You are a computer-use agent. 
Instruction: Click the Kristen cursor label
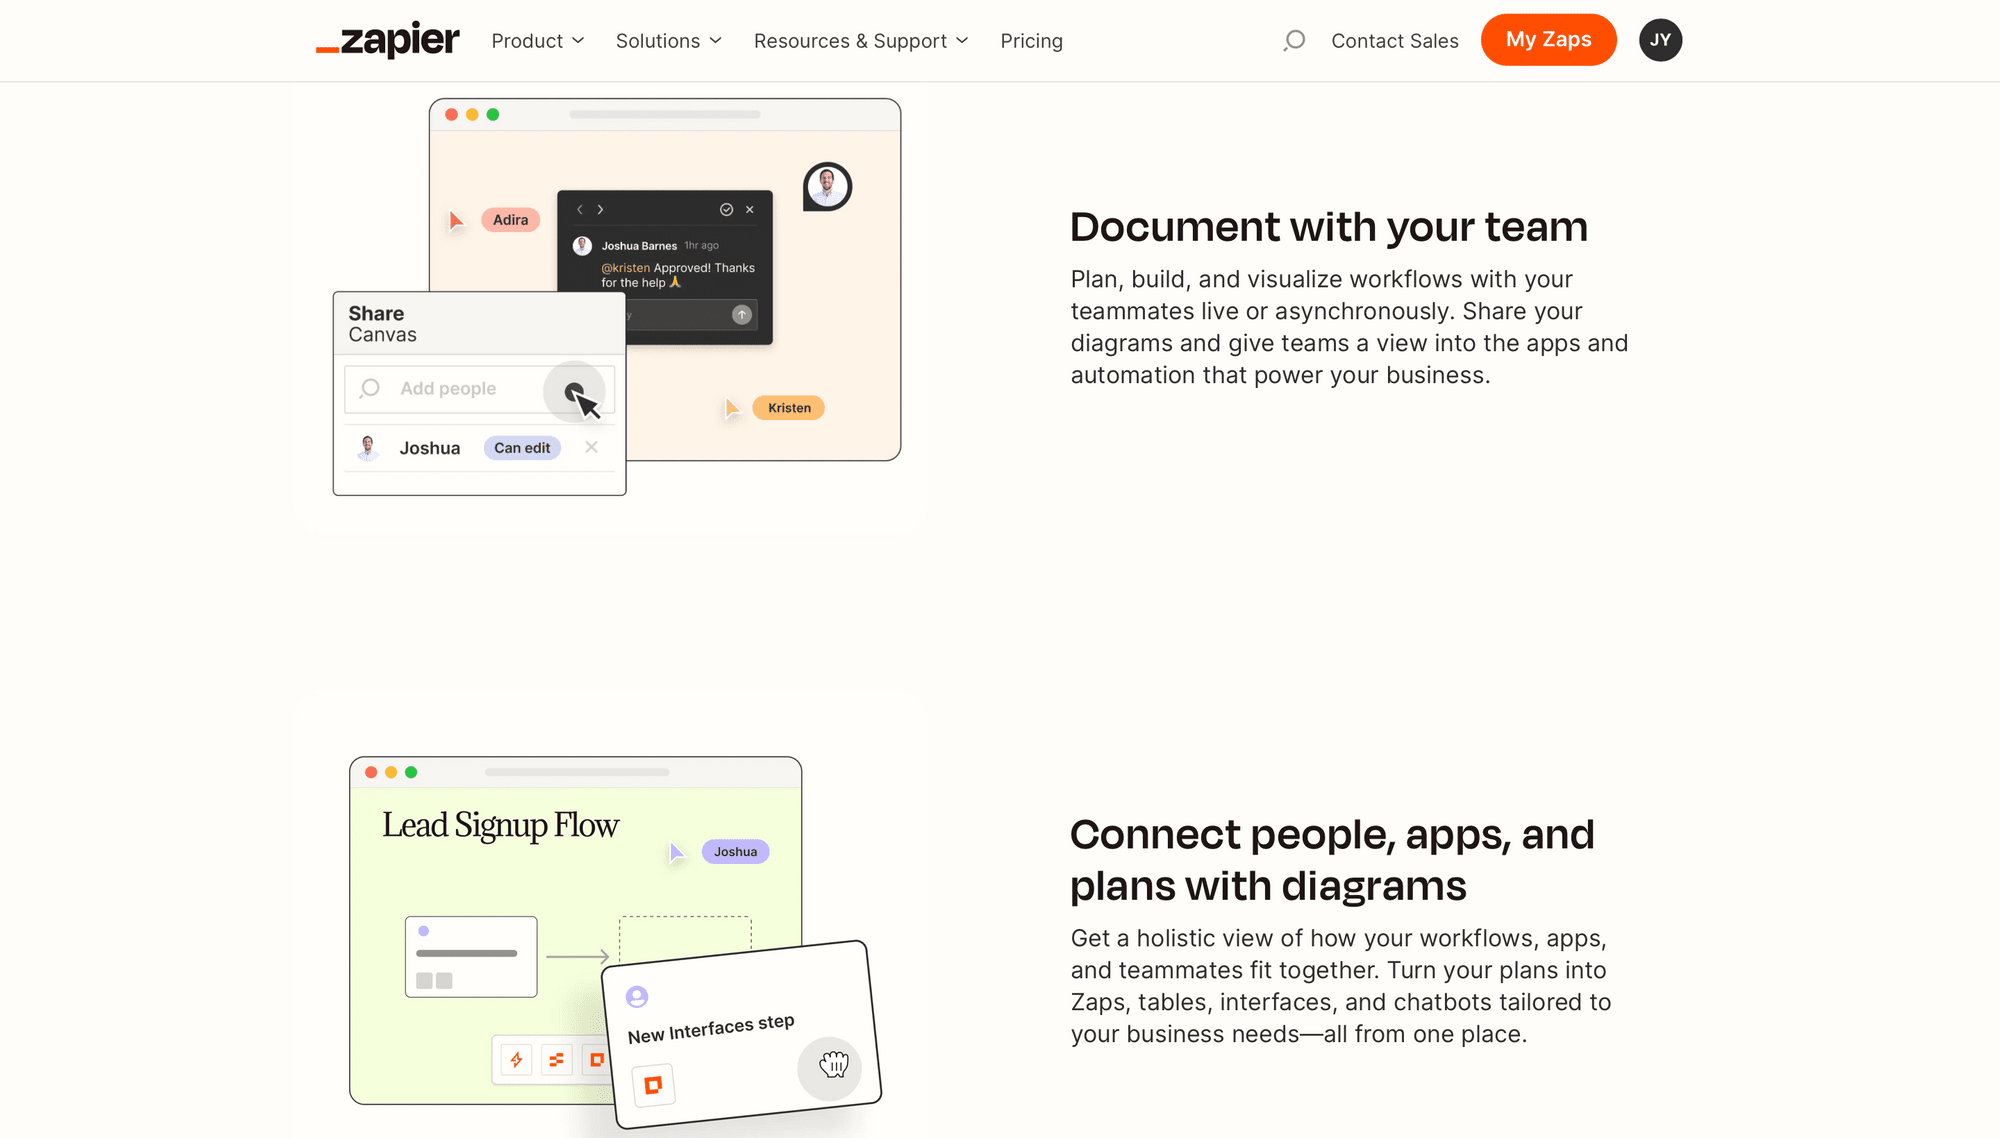coord(789,408)
